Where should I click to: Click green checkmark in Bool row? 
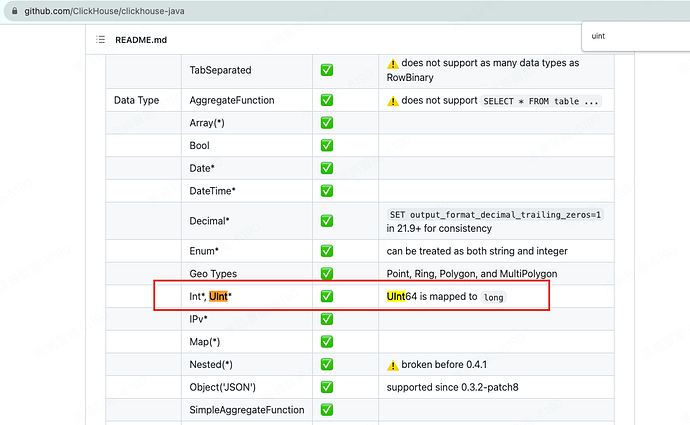[x=327, y=145]
